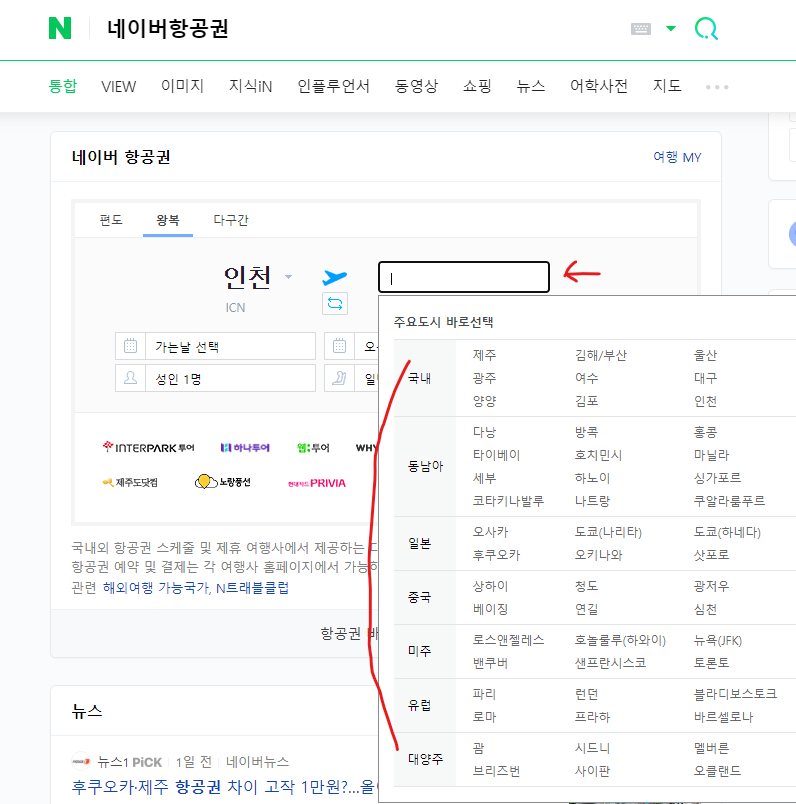Choose 싱가포르 in the city list
796x804 pixels.
[717, 478]
